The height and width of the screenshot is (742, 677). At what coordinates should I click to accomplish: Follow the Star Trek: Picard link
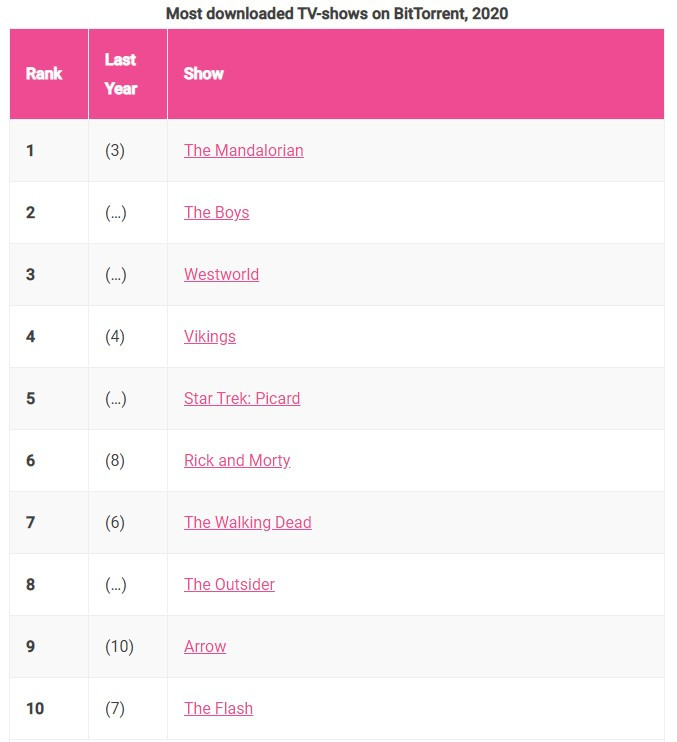click(242, 398)
